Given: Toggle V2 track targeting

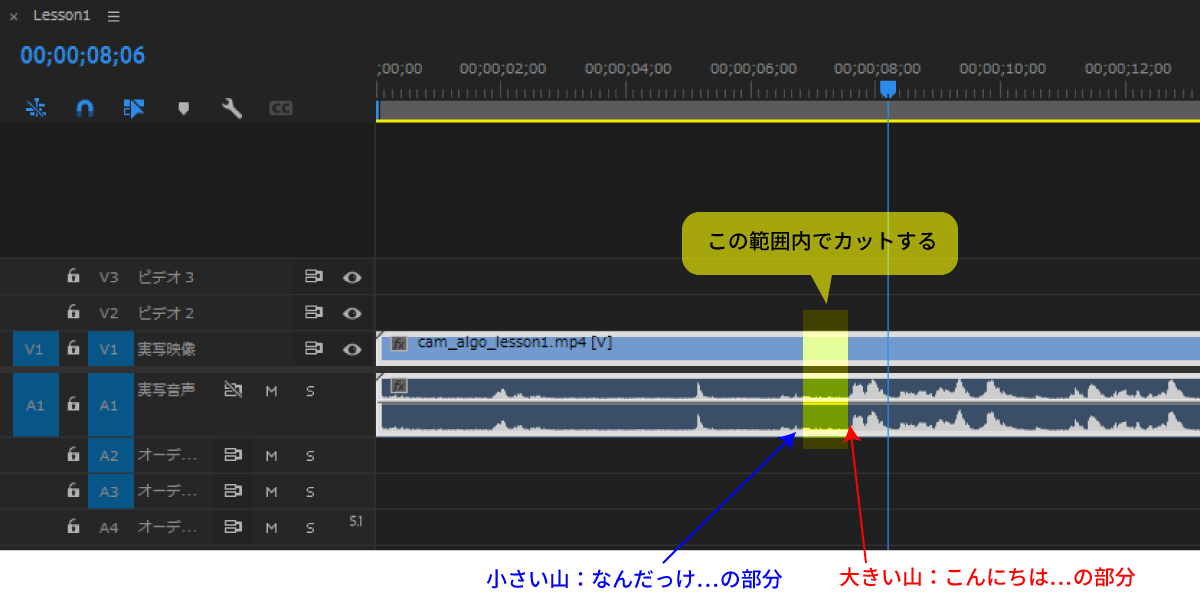Looking at the screenshot, I should tap(109, 313).
